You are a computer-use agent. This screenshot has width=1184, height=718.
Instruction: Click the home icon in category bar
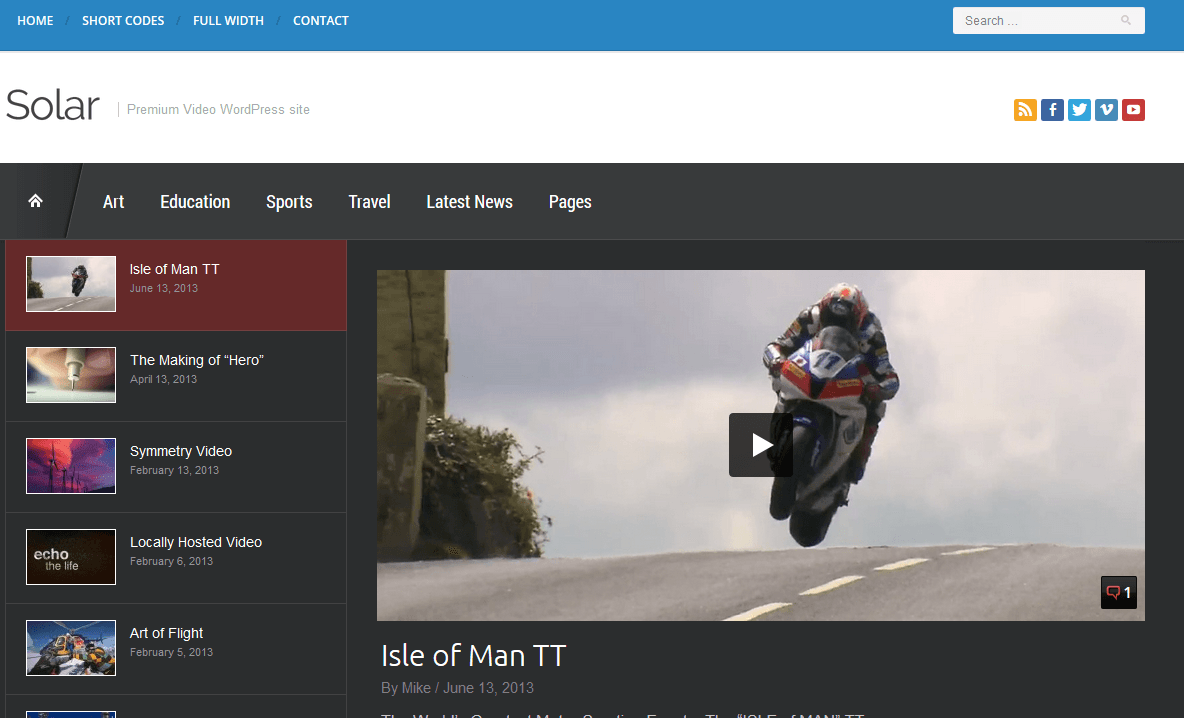(35, 201)
